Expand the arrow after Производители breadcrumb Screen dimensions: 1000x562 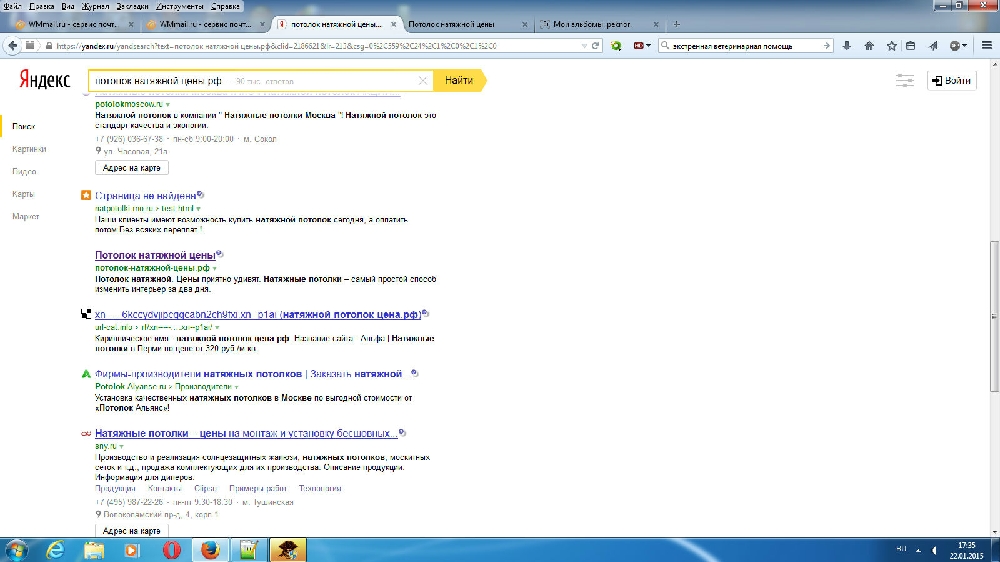[x=236, y=387]
